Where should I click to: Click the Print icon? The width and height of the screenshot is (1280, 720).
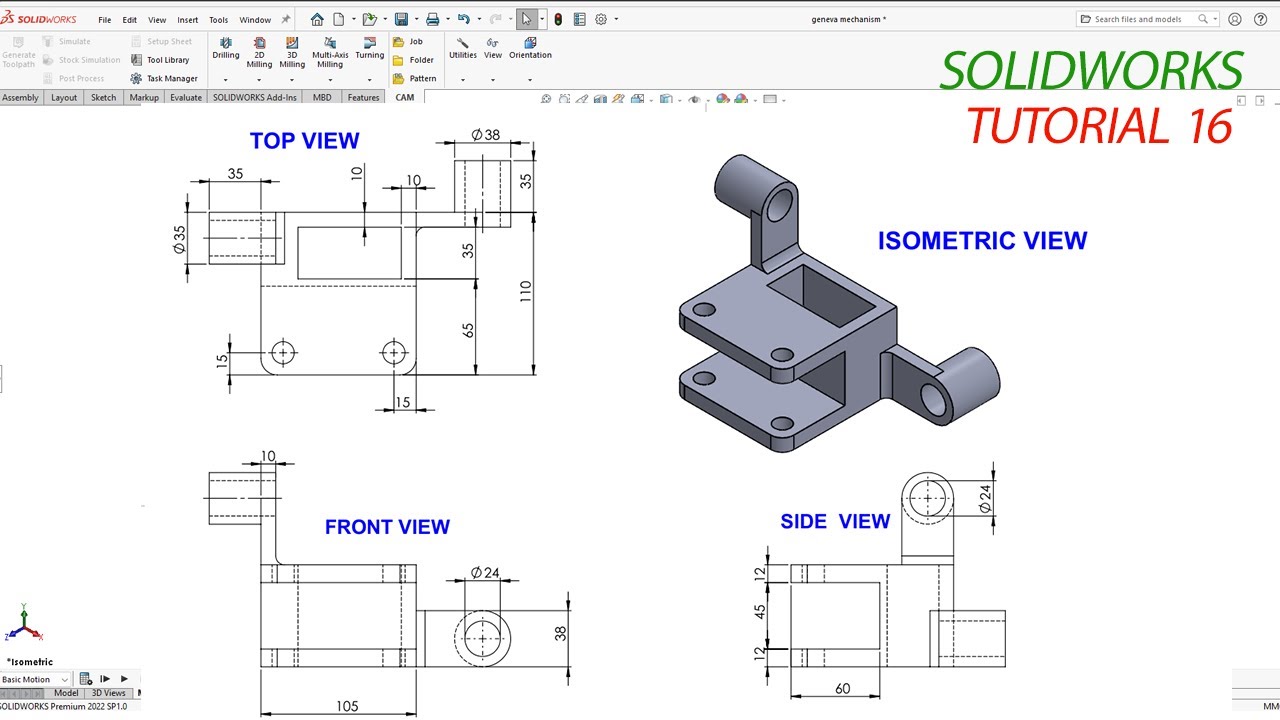(x=432, y=19)
